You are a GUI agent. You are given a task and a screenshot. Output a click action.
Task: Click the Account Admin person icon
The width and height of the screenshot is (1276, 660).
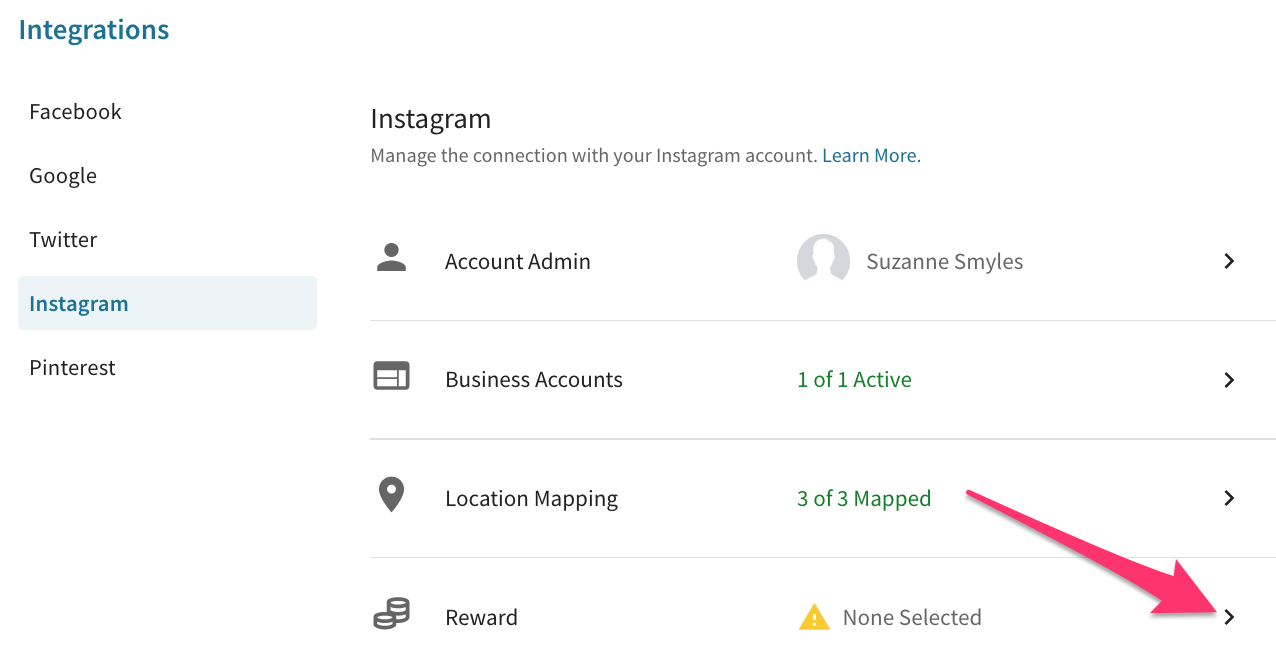pyautogui.click(x=391, y=258)
